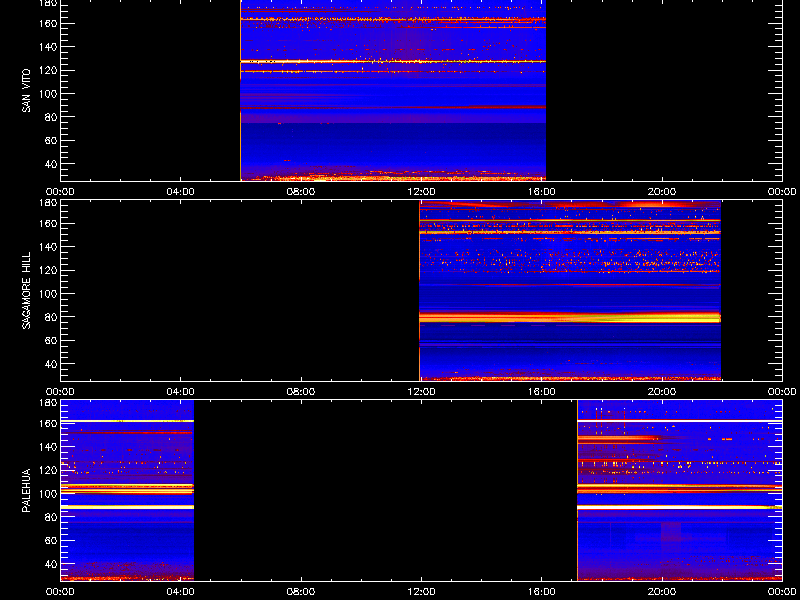Click 04:00 time label under San Vito panel
800x600 pixels.
(181, 192)
